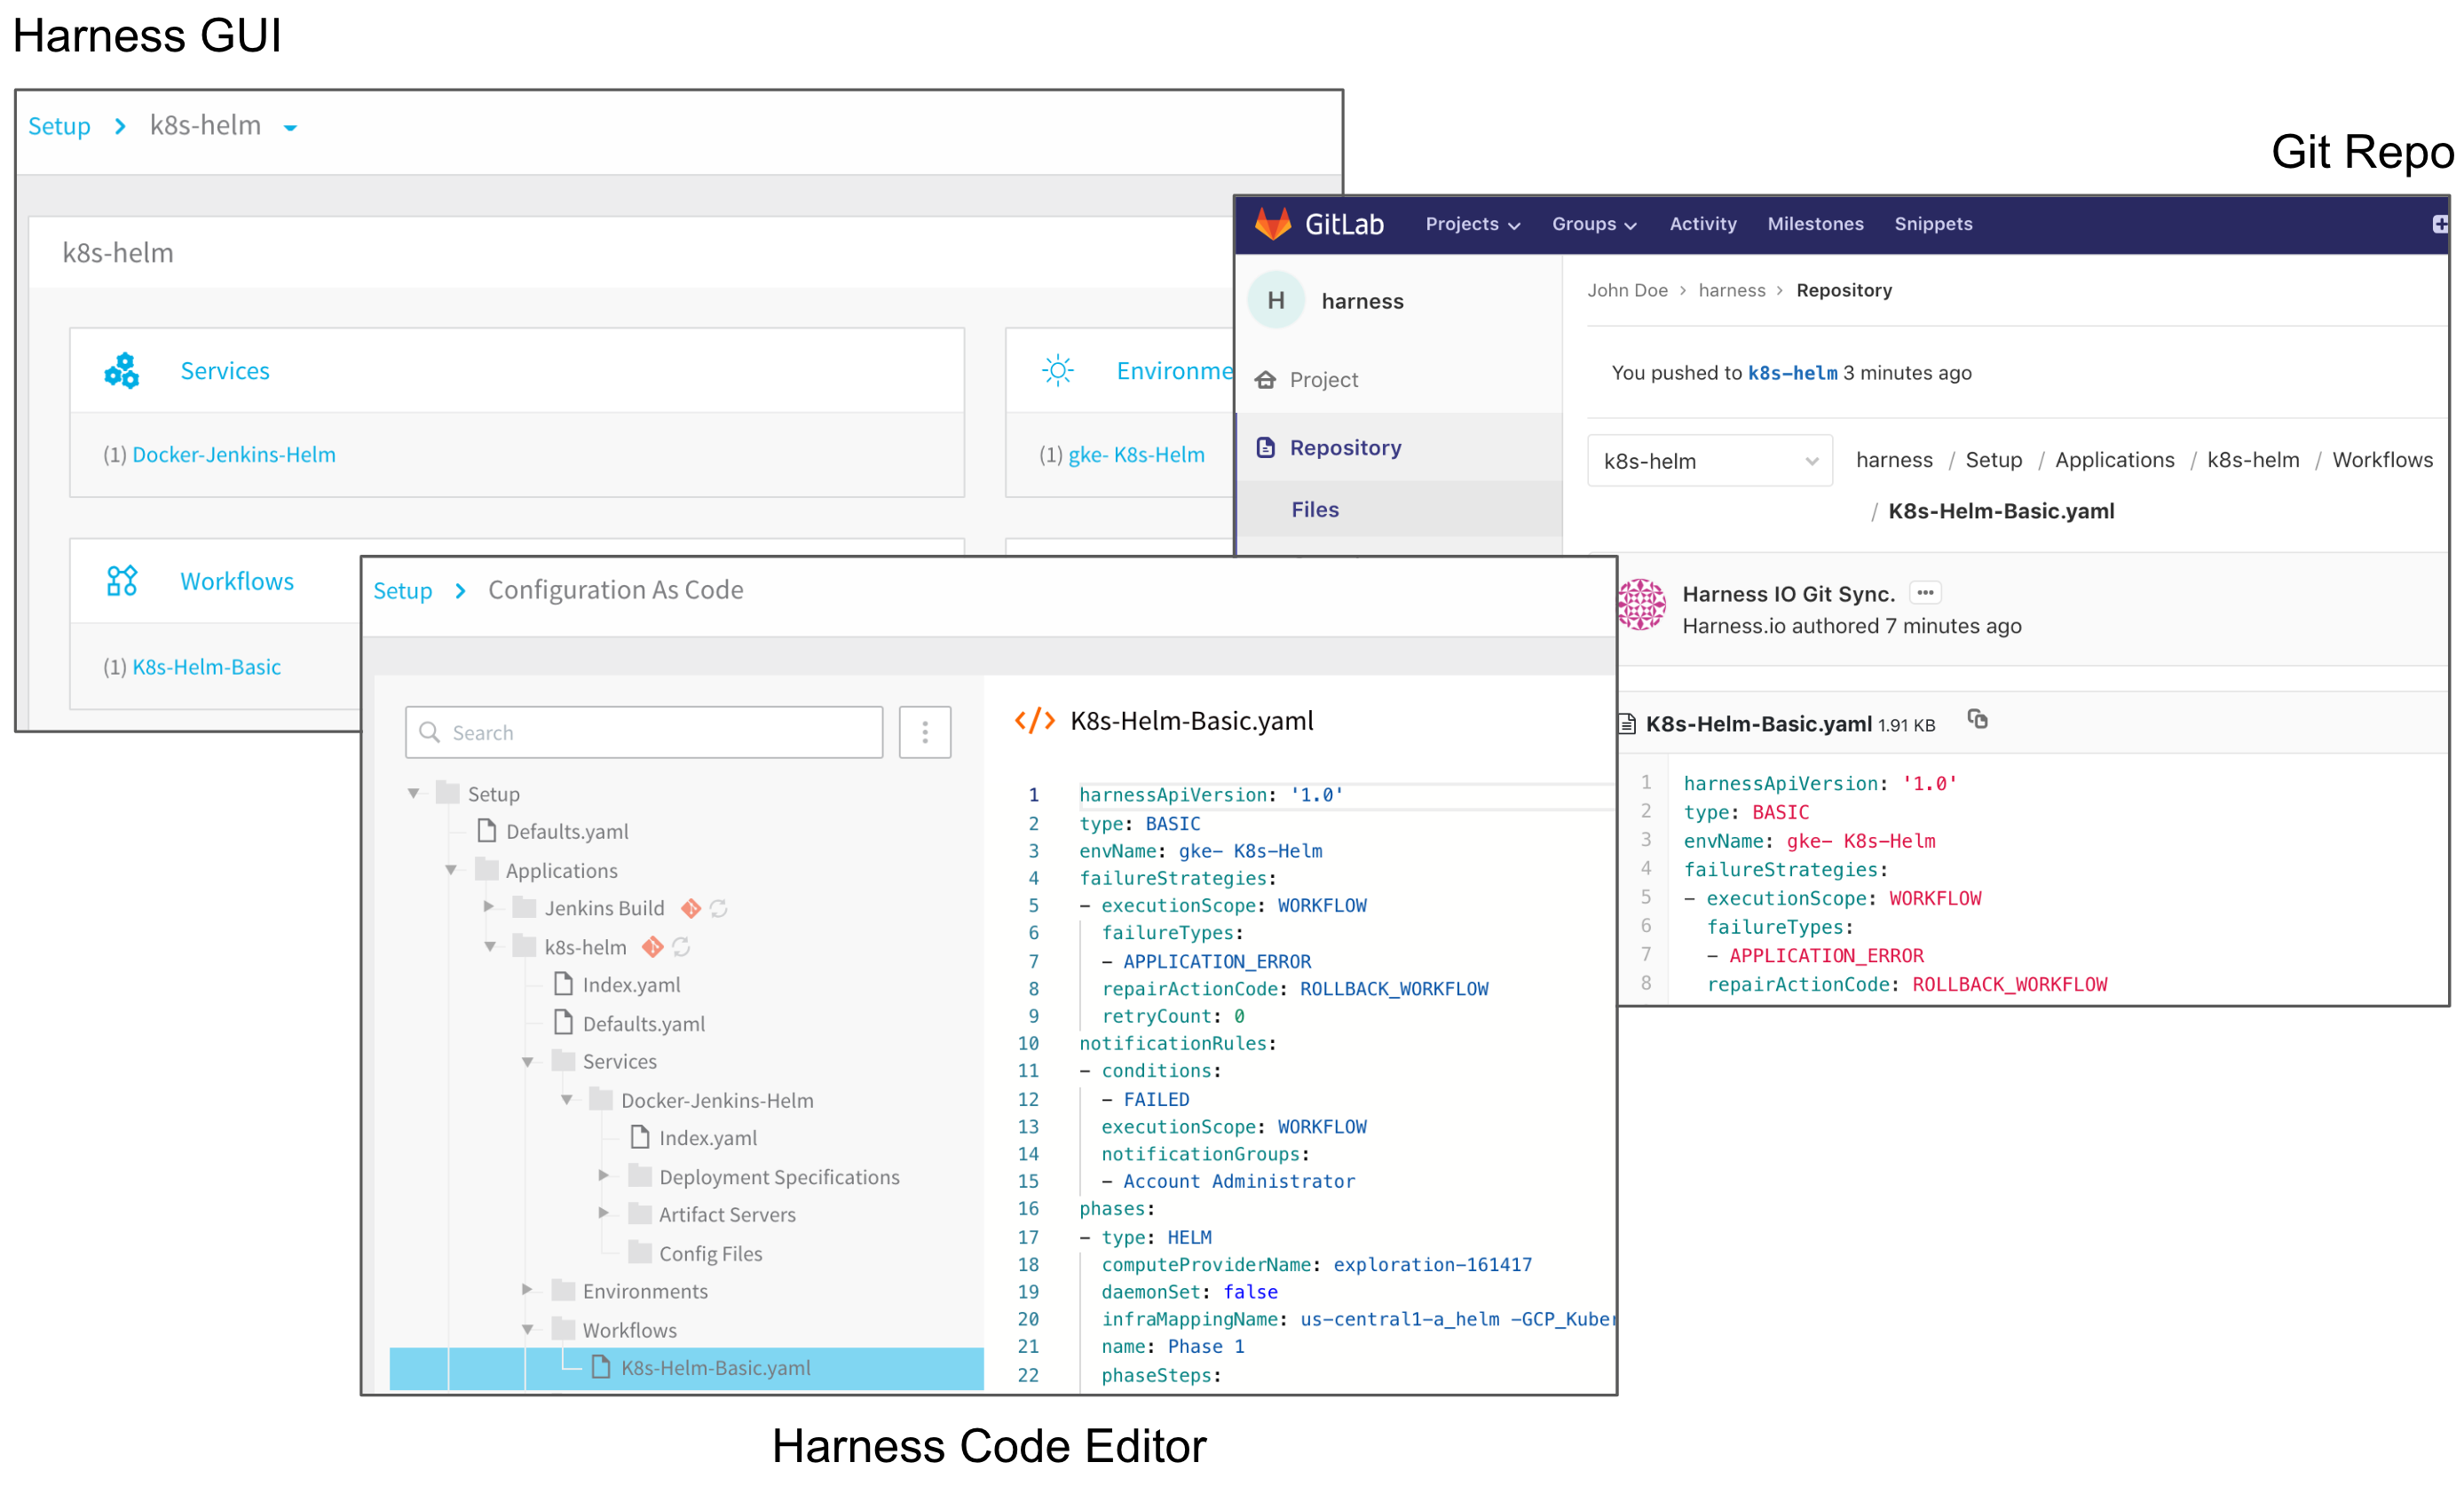This screenshot has width=2464, height=1486.
Task: Click the git sync icon beside Jenkins Build
Action: [x=690, y=908]
